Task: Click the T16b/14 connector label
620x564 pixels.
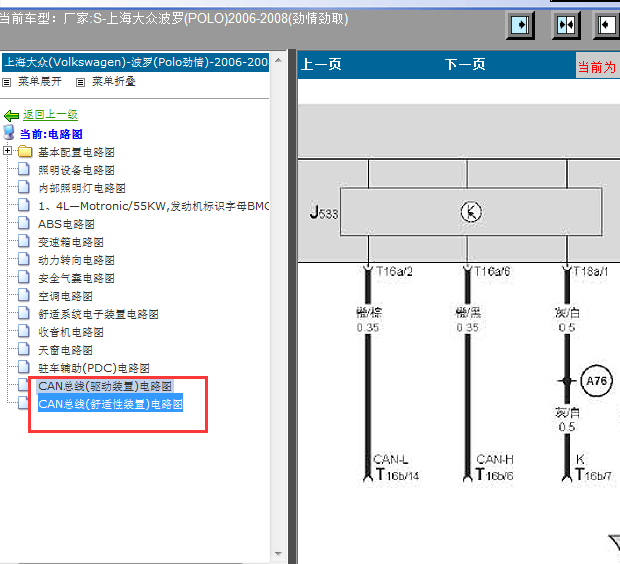Action: [x=397, y=475]
